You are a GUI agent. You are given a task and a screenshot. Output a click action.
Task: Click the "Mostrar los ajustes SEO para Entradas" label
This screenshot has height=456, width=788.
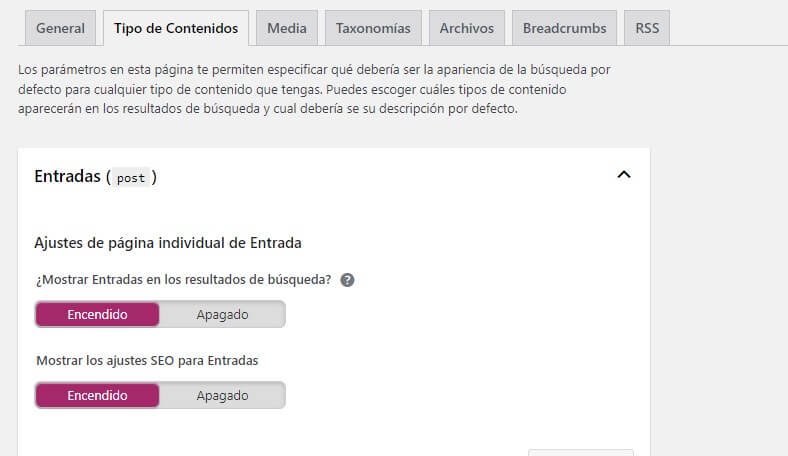coord(147,360)
